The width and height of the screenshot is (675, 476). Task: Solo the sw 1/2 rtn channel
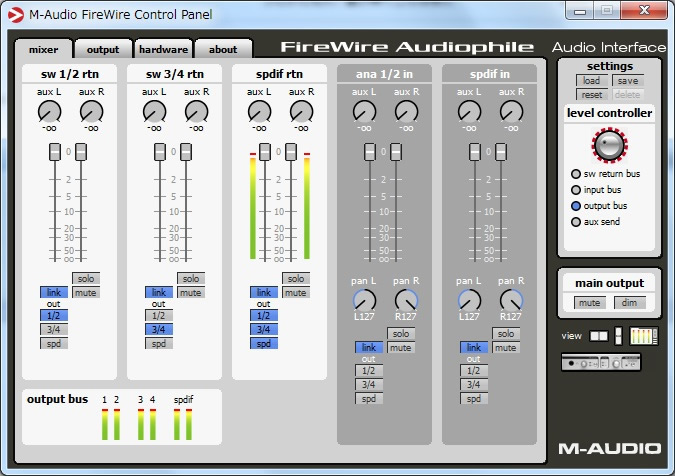point(86,278)
